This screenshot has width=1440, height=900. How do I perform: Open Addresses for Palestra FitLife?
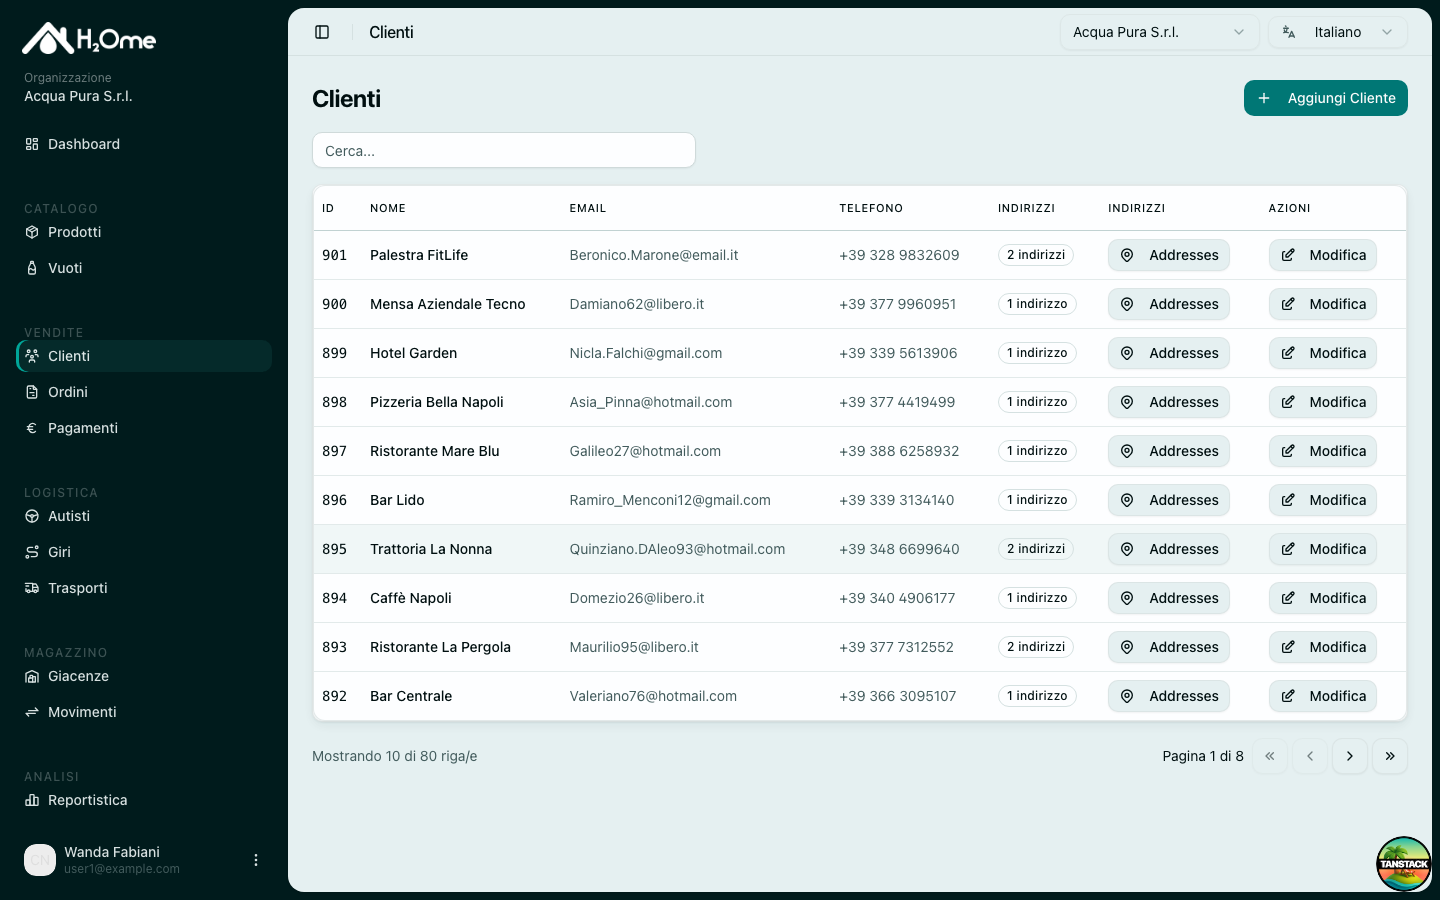(x=1169, y=255)
